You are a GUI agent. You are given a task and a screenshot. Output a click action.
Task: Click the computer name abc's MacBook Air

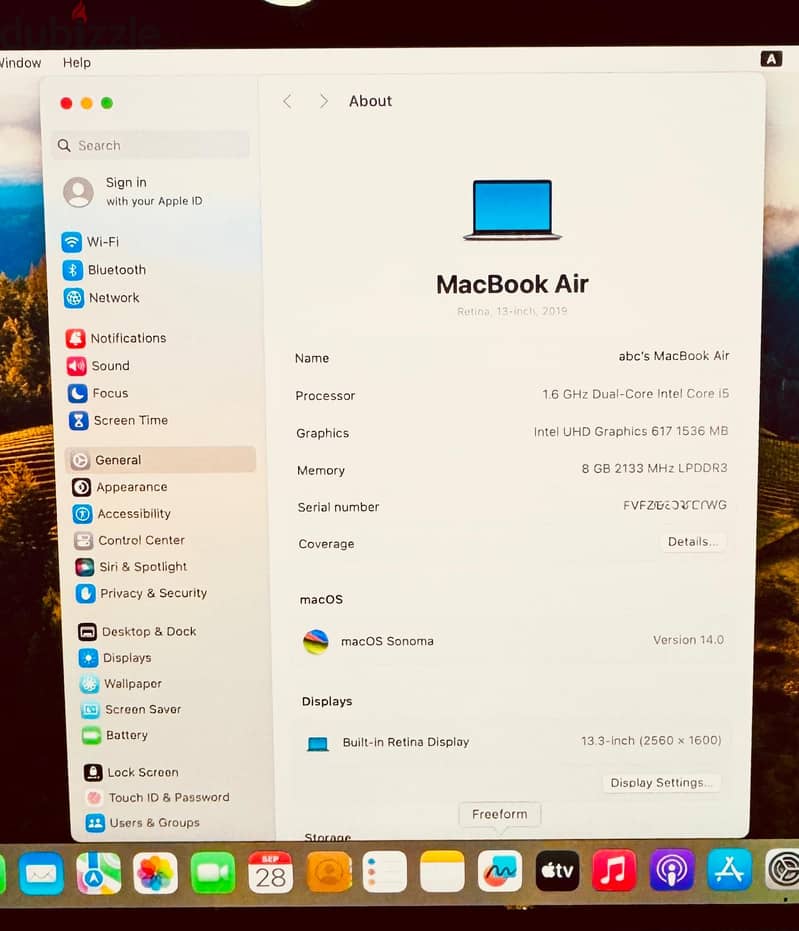674,356
